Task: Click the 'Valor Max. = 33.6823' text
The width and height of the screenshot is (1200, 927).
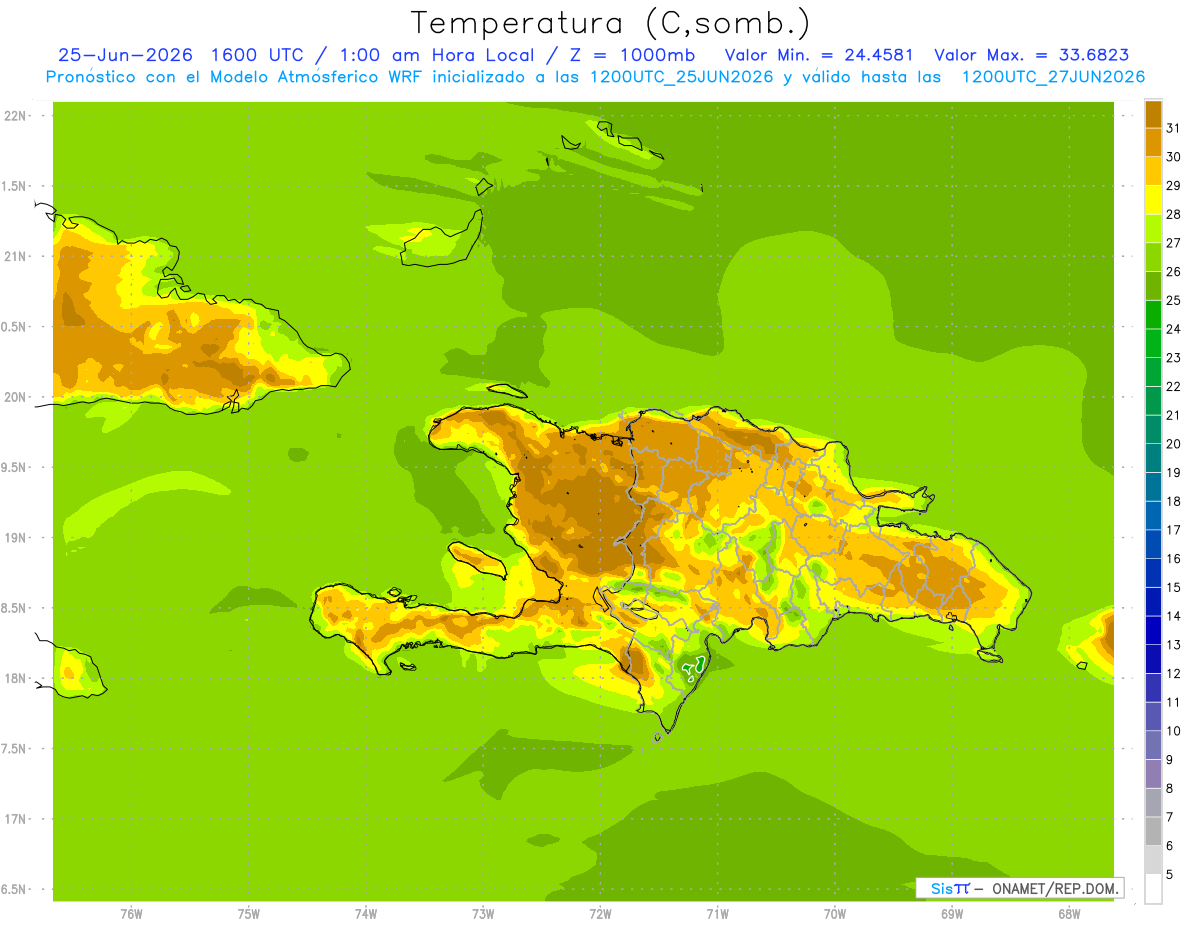Action: [1032, 55]
